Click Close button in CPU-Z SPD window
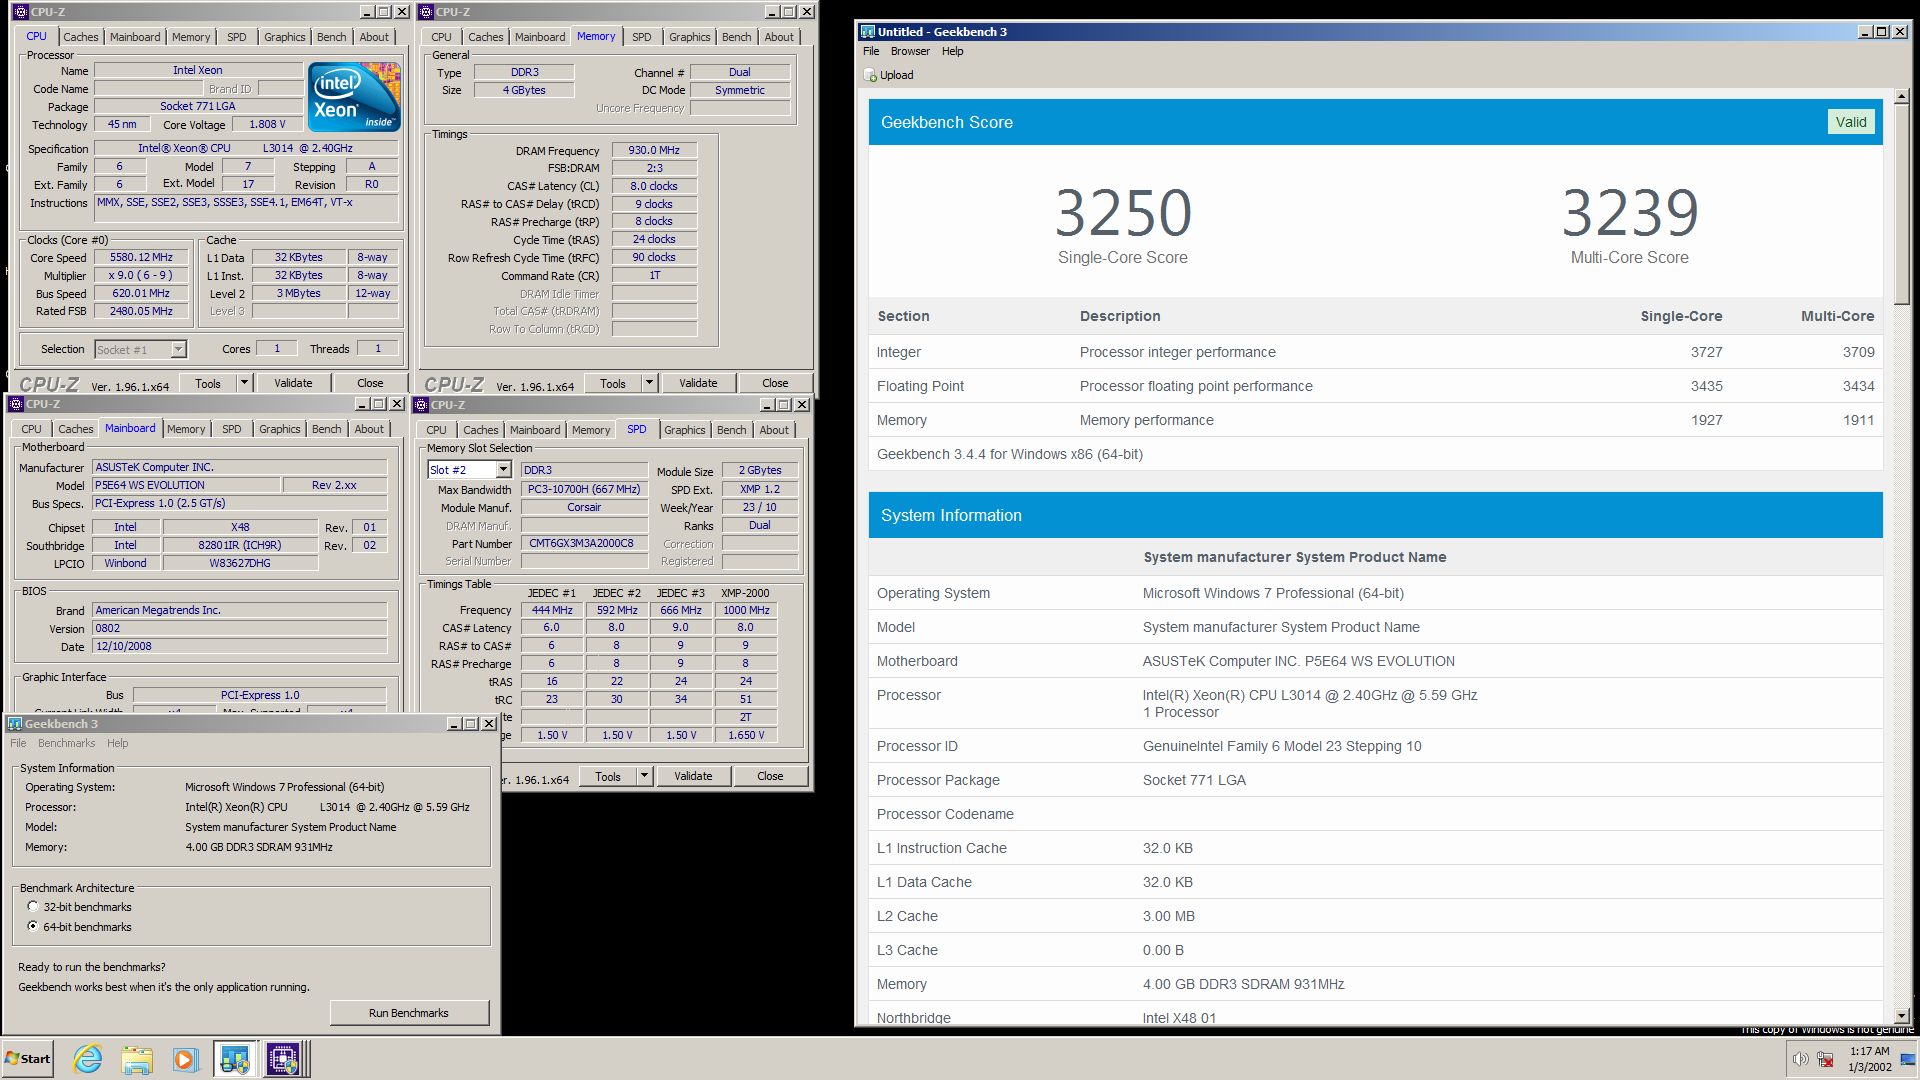1920x1080 pixels. [770, 776]
